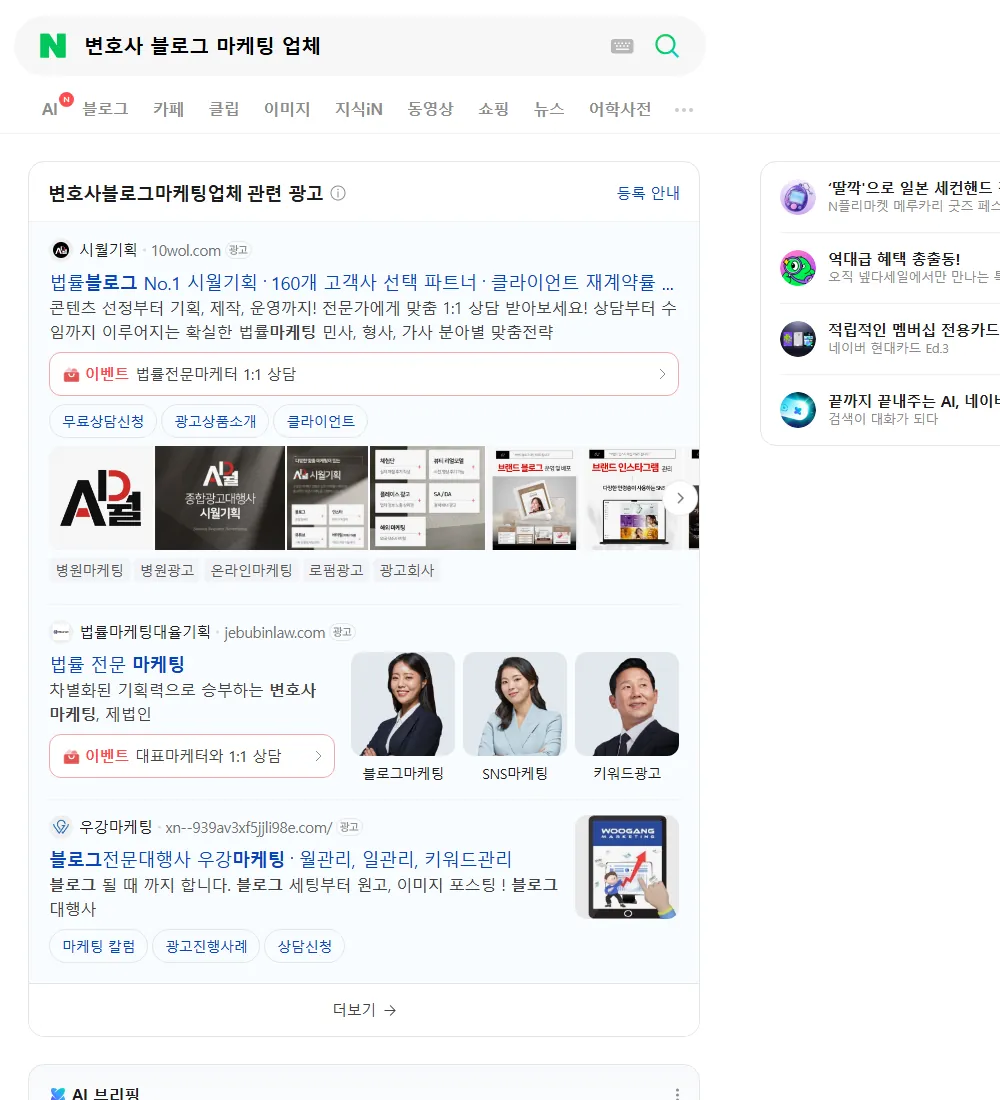The height and width of the screenshot is (1100, 1000).
Task: Expand the 법률전문마케터 1:1 상담 event row
Action: point(364,375)
